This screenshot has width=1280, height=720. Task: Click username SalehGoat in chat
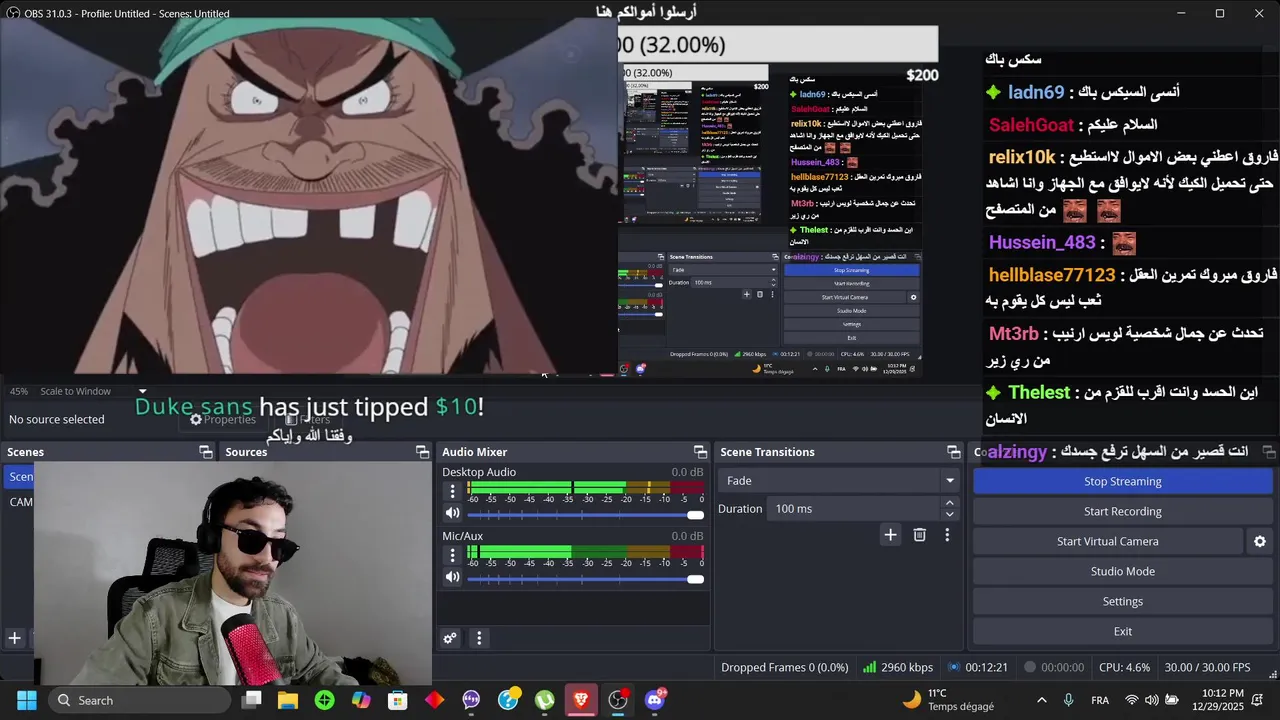[x=1031, y=125]
